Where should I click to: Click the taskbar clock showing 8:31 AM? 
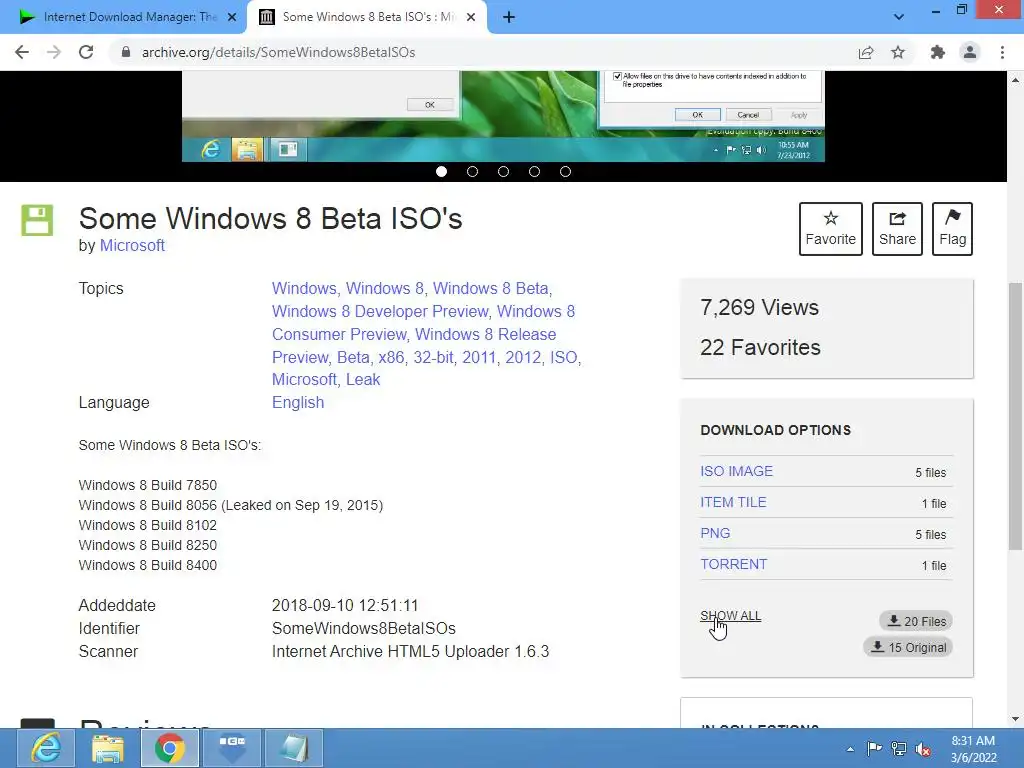point(973,749)
